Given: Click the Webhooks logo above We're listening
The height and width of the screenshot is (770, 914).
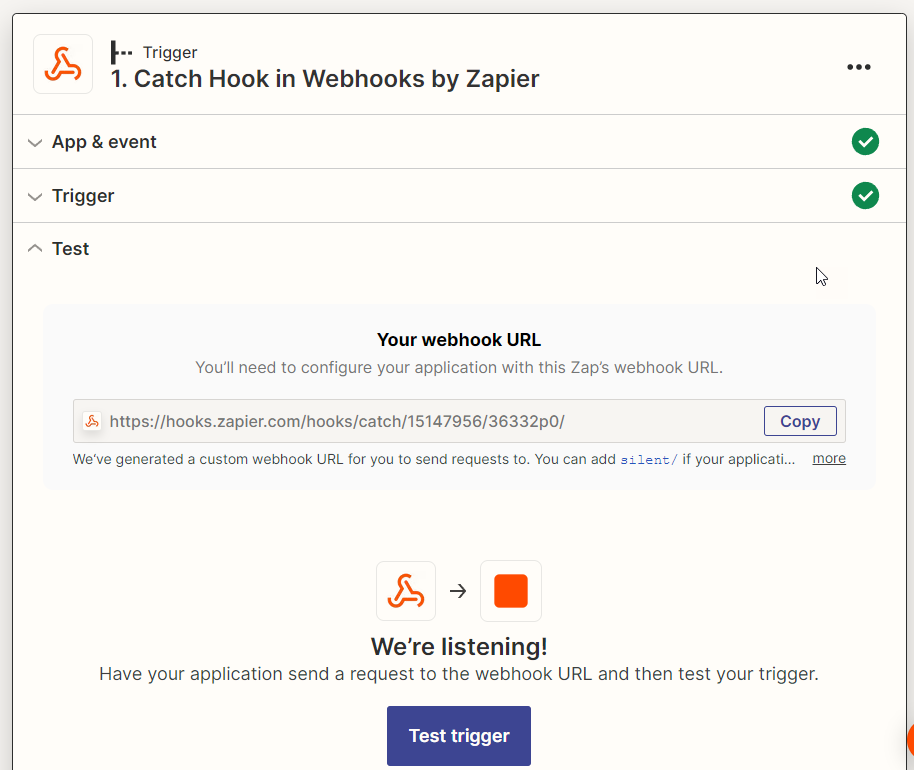Looking at the screenshot, I should coord(405,590).
